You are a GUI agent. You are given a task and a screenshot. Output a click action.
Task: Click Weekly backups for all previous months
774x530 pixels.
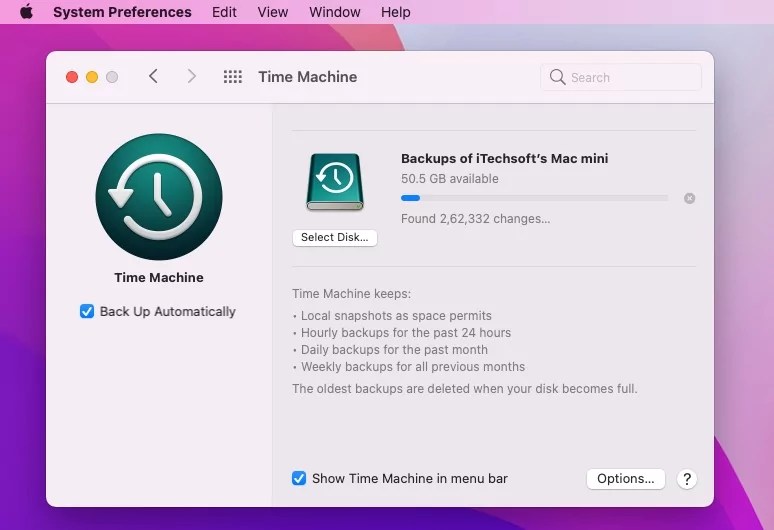click(413, 367)
